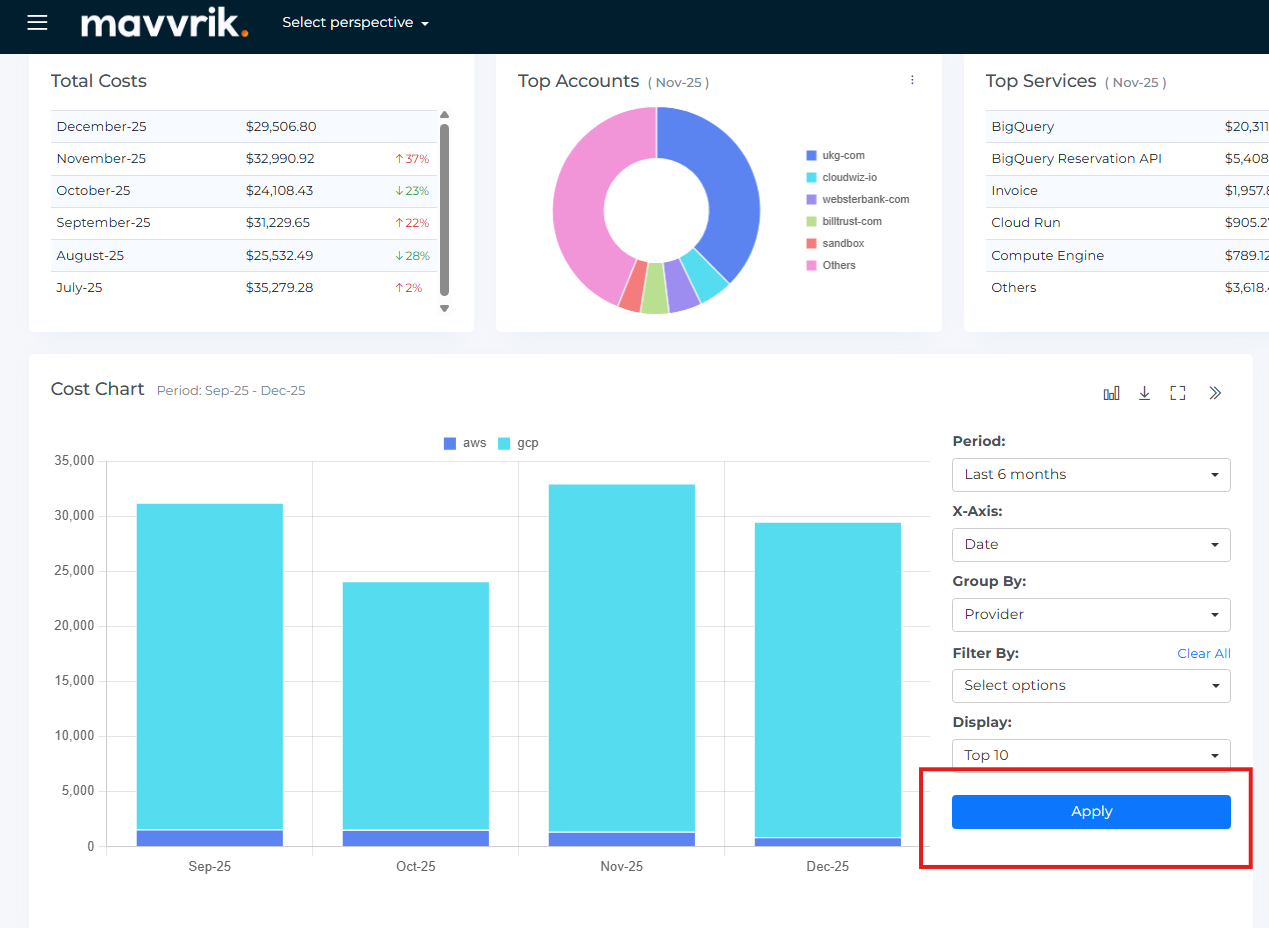Toggle aws series in chart legend
1269x928 pixels.
click(x=465, y=443)
